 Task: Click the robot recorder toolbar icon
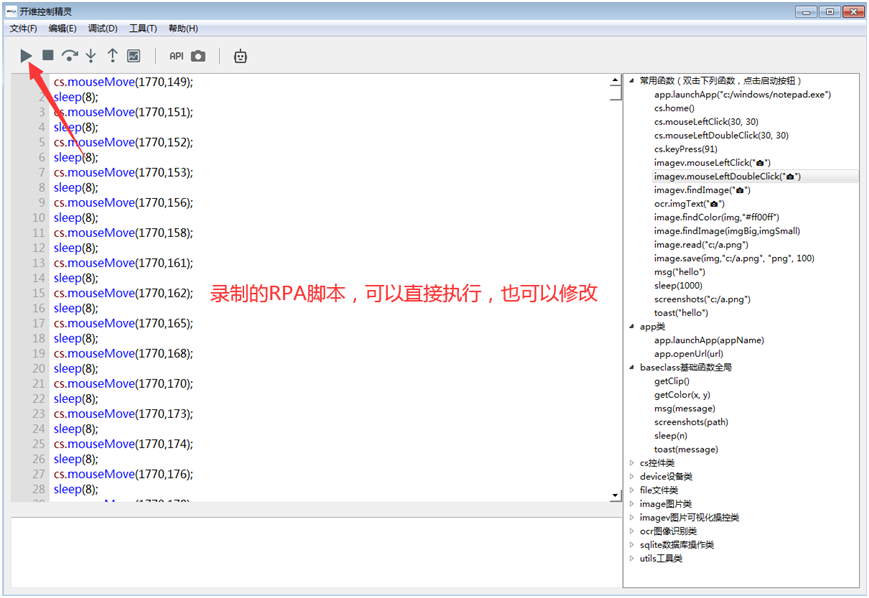240,56
